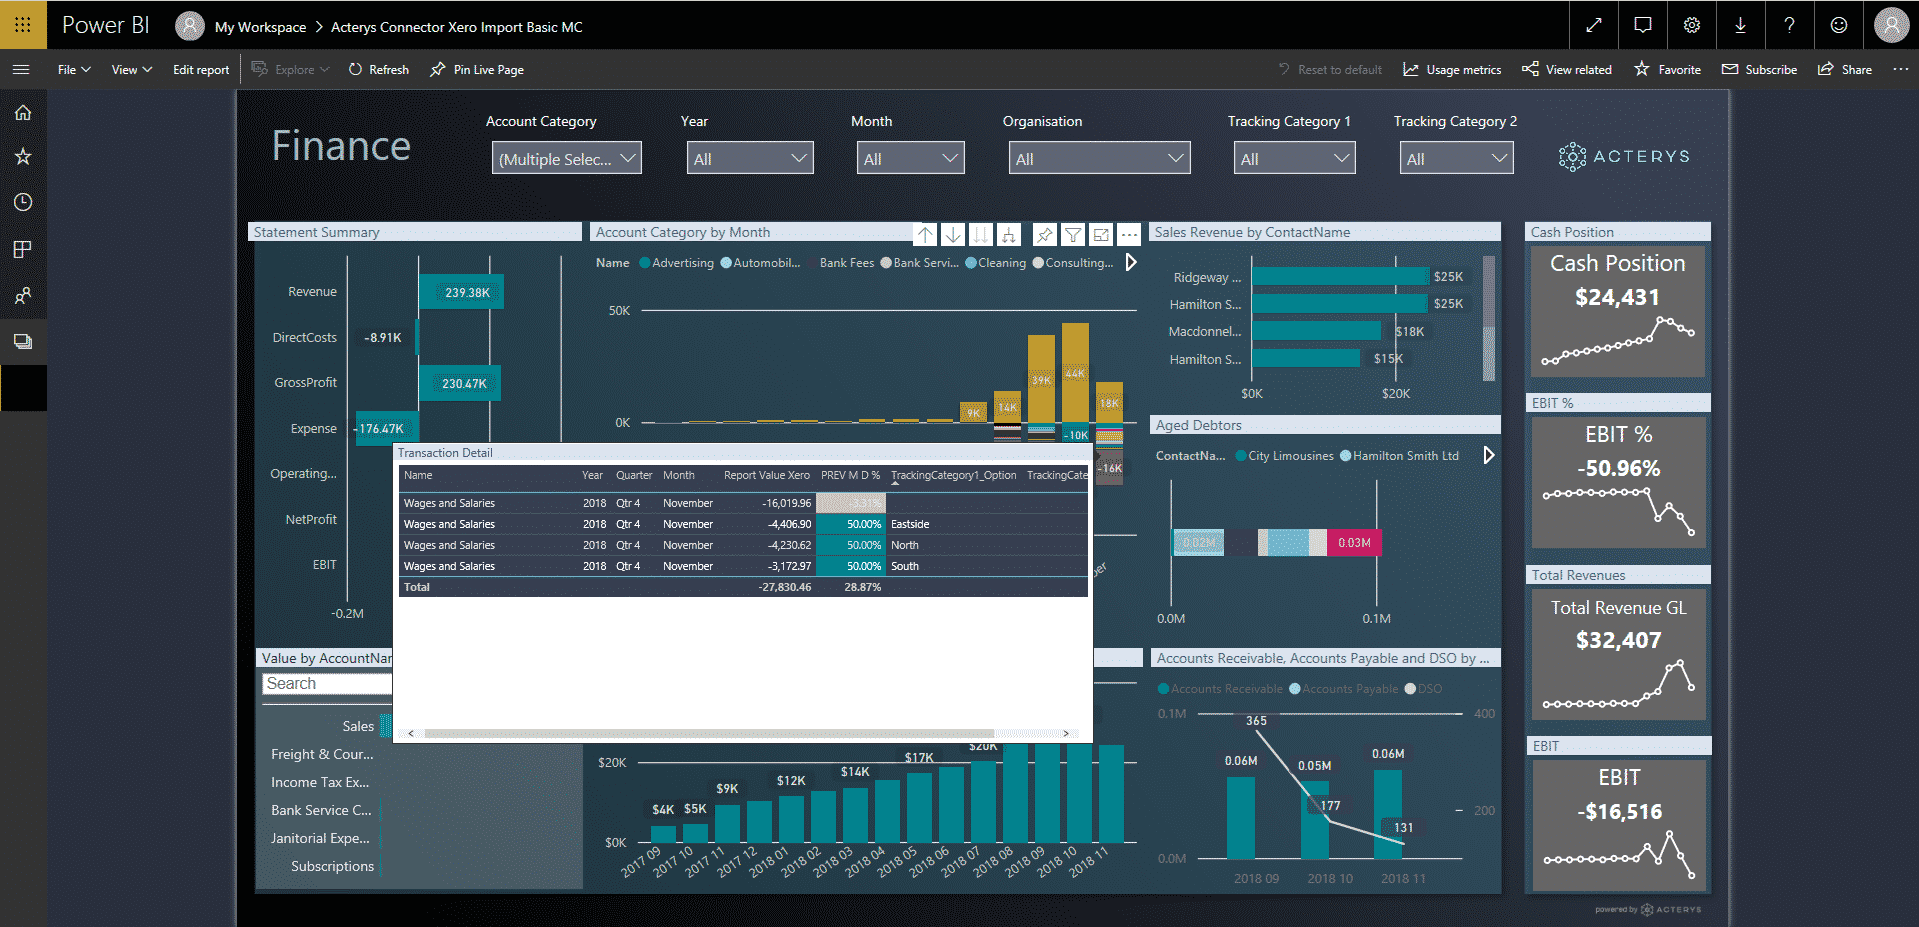Click Subscribe button
1919x927 pixels.
(x=1759, y=69)
